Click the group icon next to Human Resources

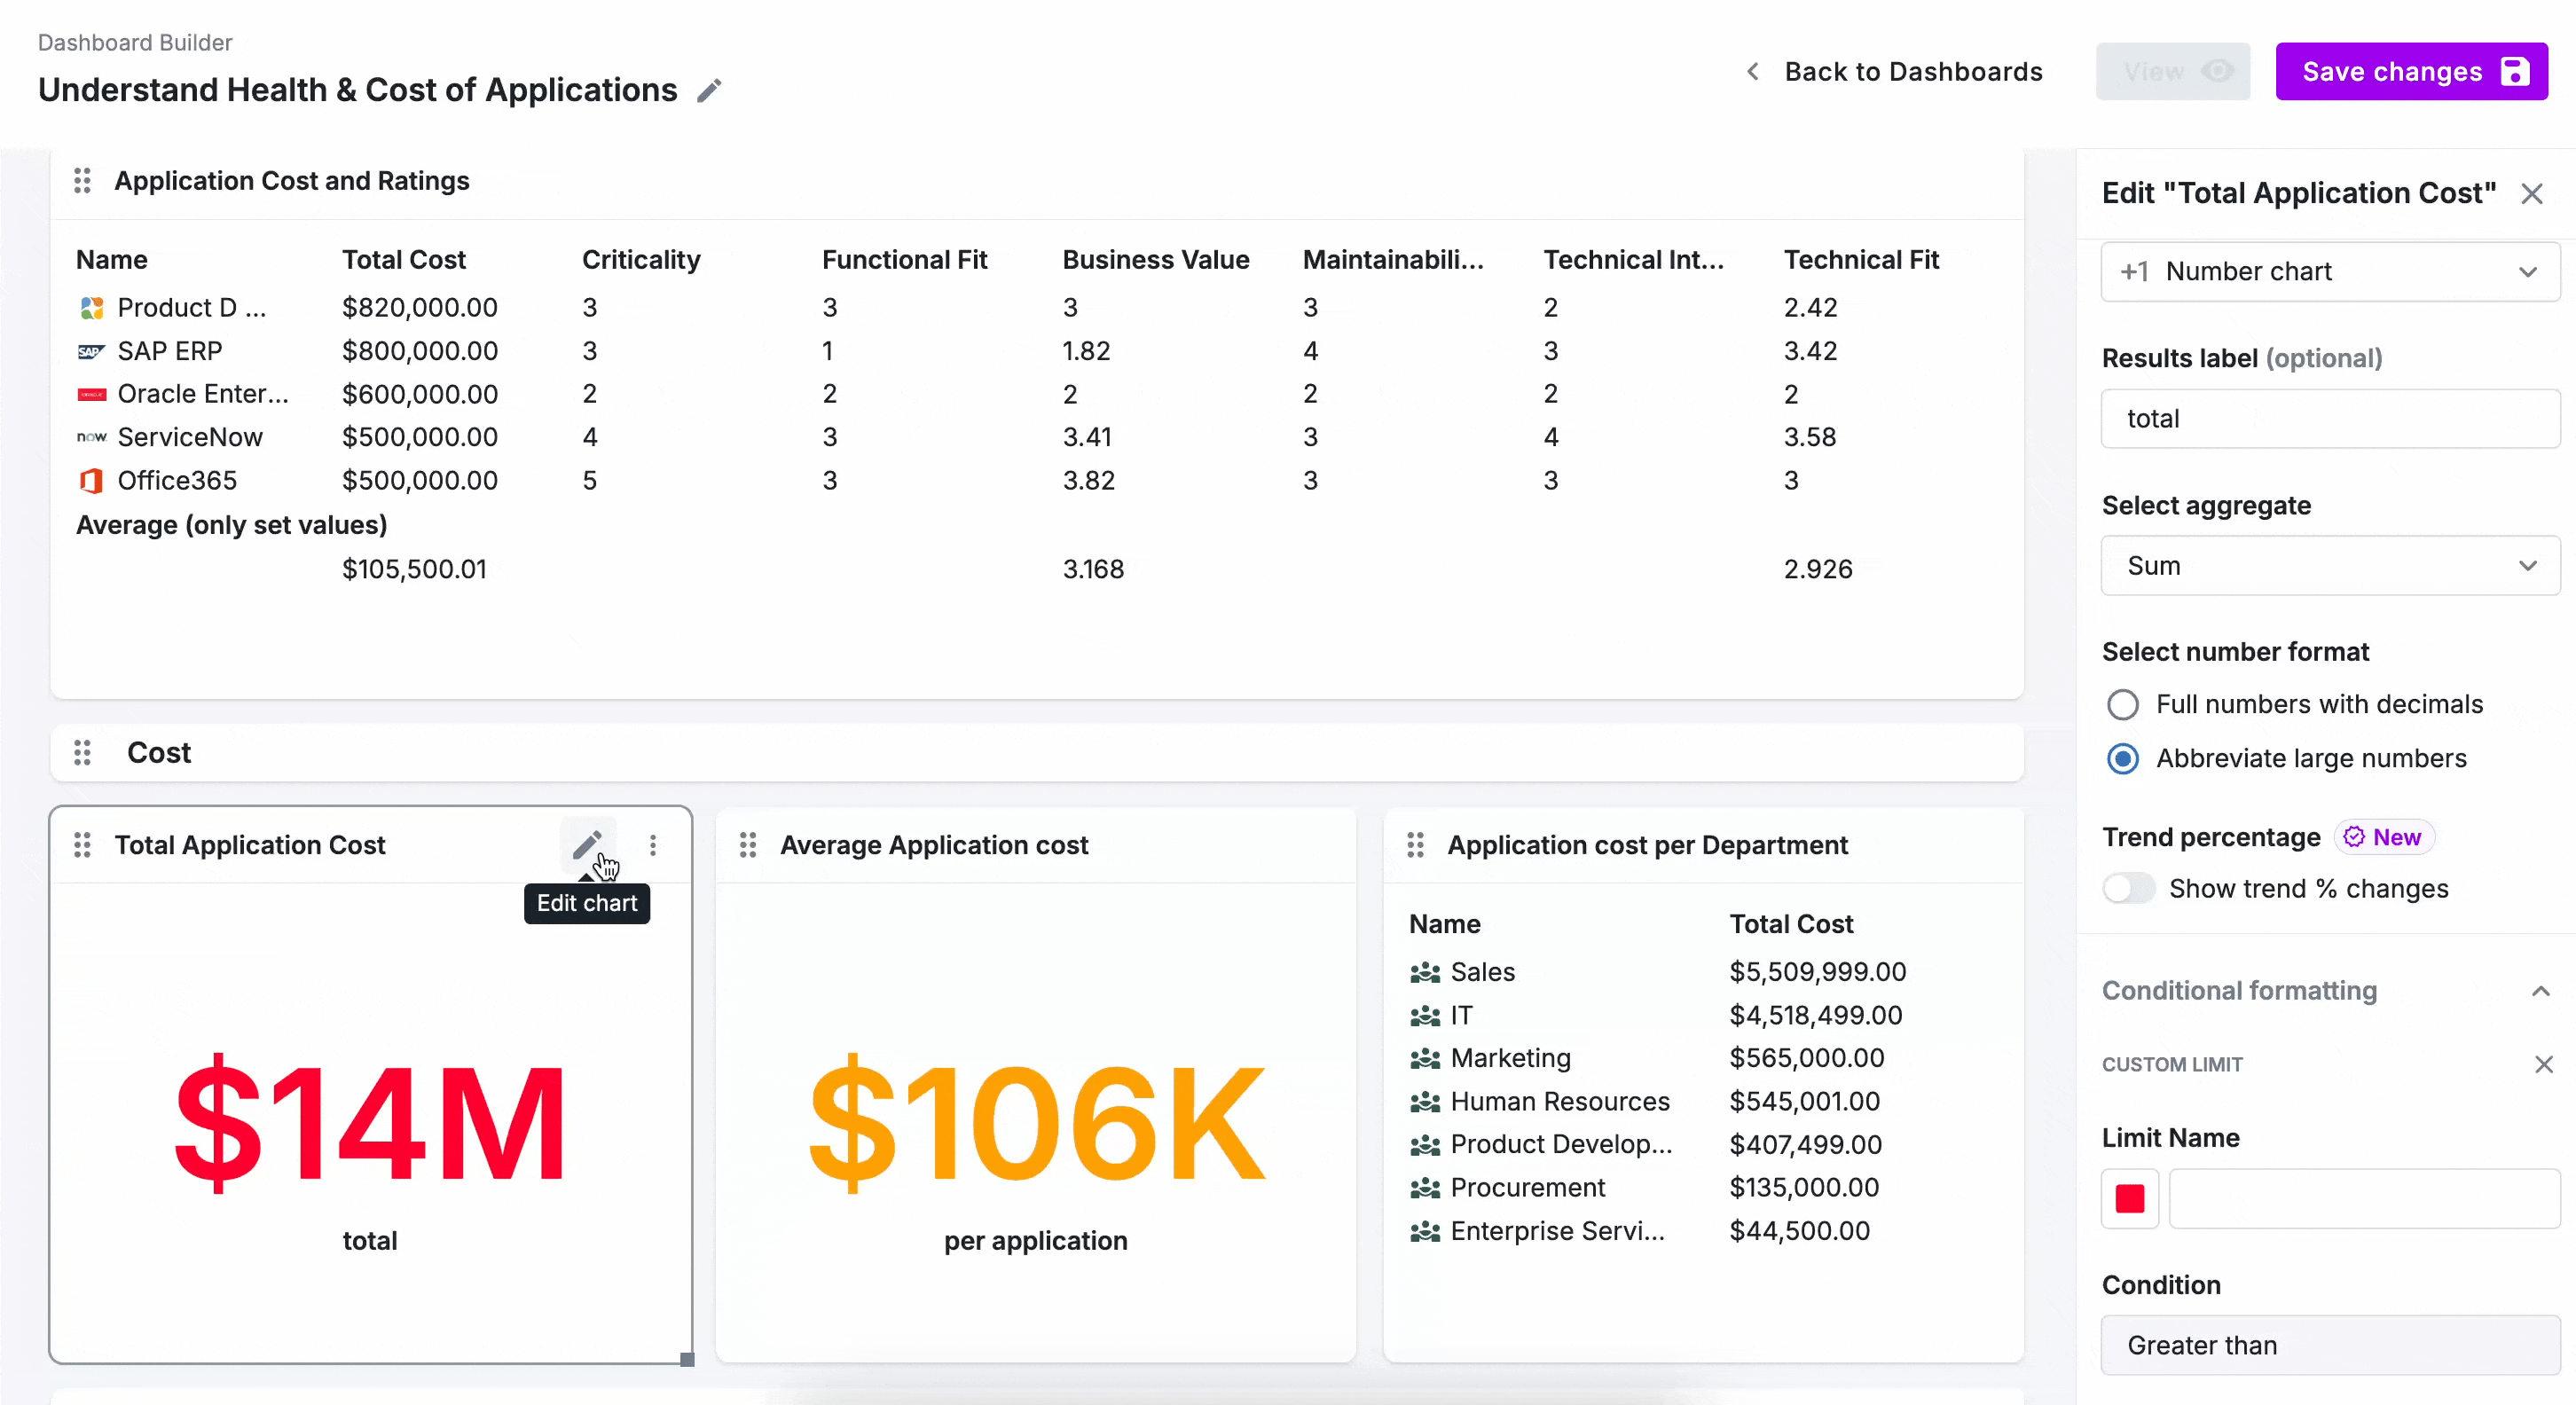pyautogui.click(x=1425, y=1102)
